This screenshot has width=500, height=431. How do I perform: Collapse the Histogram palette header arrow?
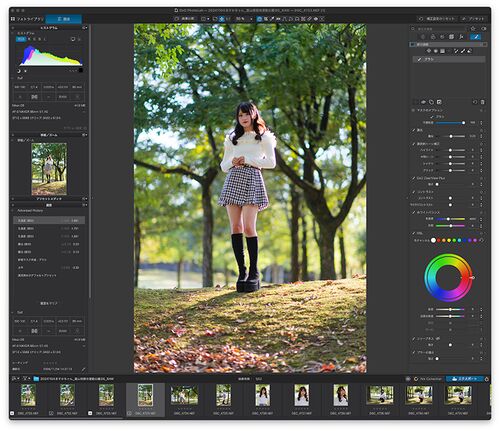[x=13, y=28]
